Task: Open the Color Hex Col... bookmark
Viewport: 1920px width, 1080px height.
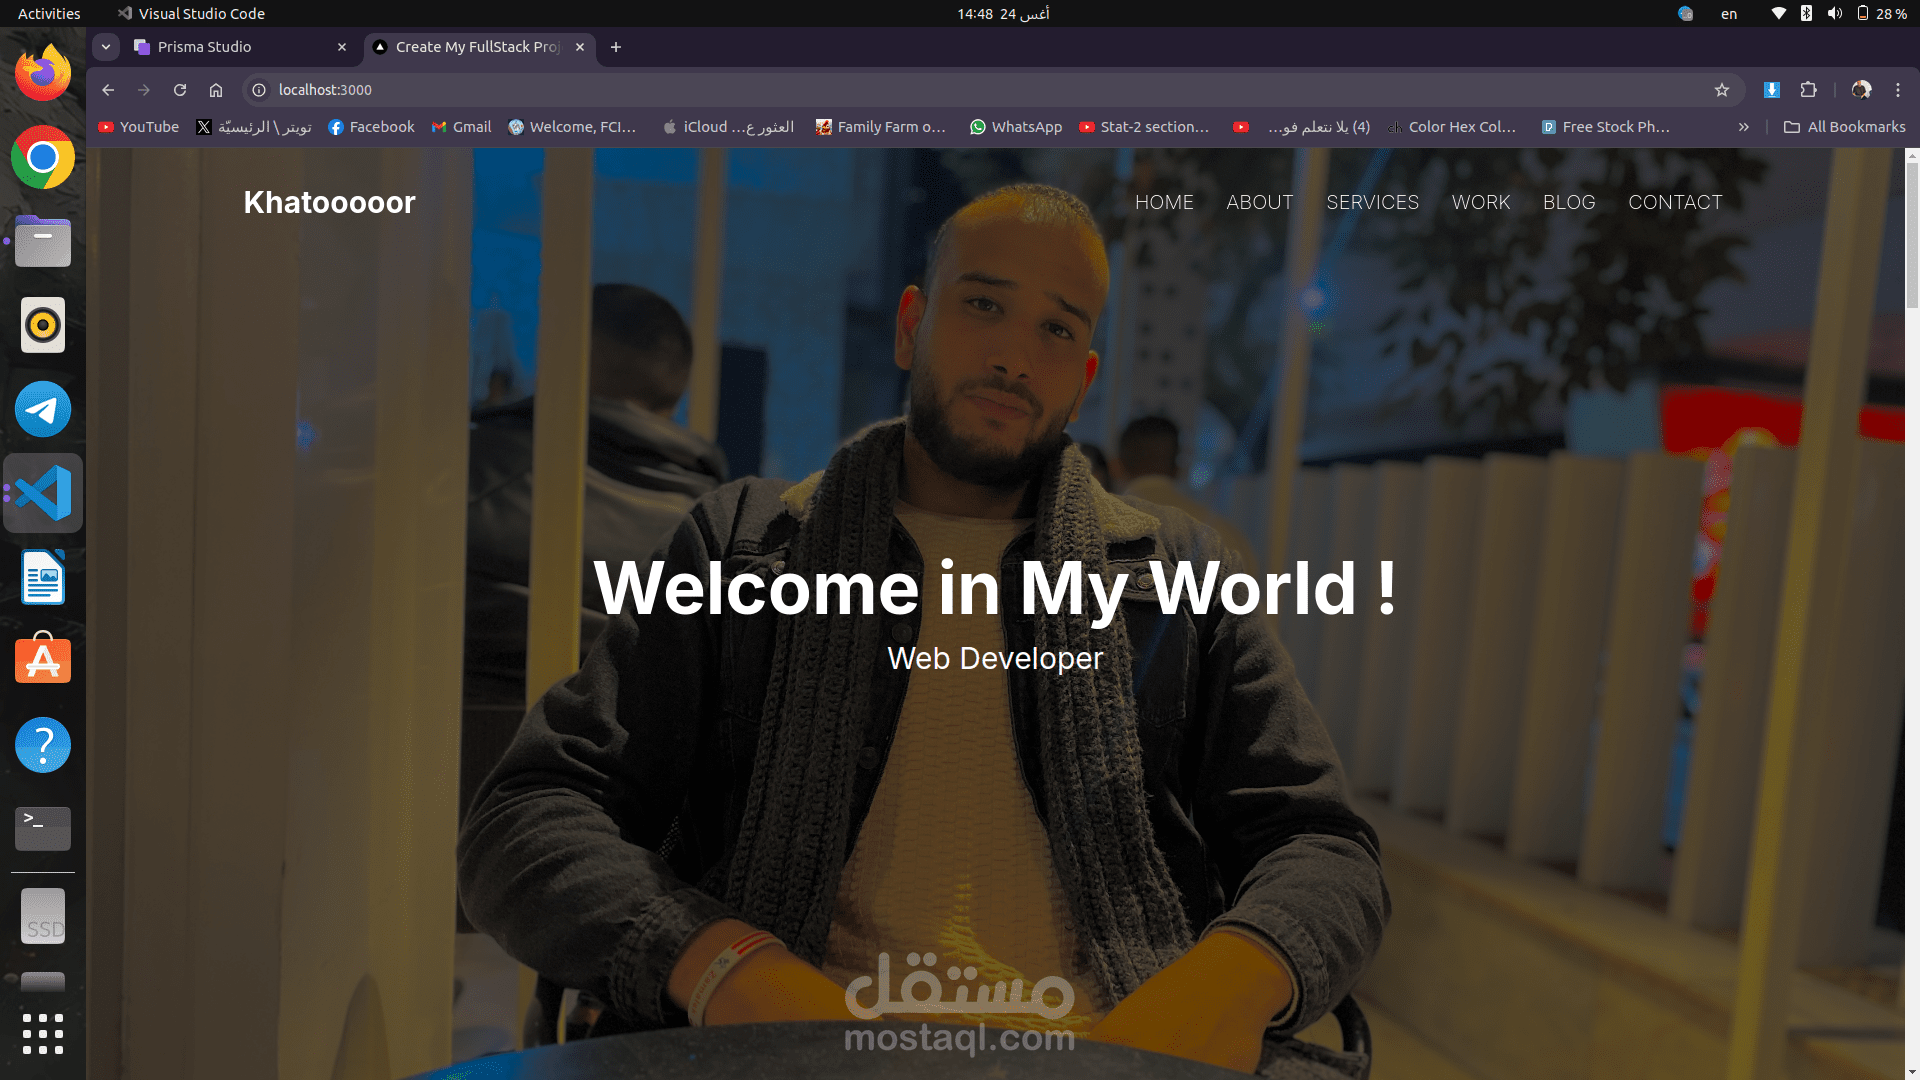Action: [1452, 127]
